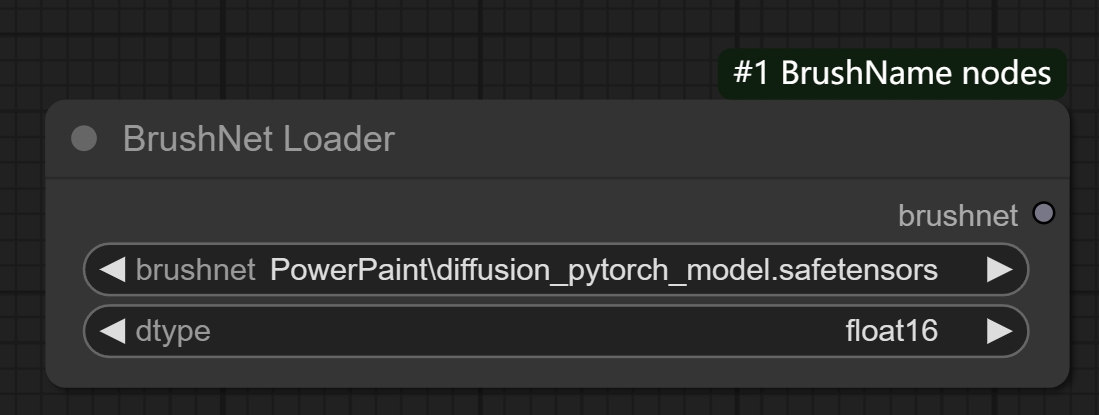The height and width of the screenshot is (415, 1099).
Task: Click the BrushNet Loader title text
Action: pyautogui.click(x=258, y=139)
